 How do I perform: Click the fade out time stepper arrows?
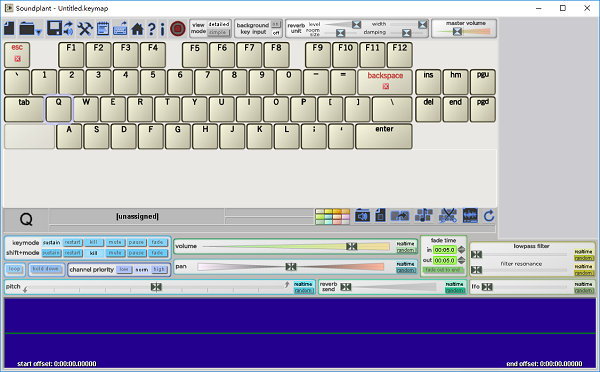[461, 261]
